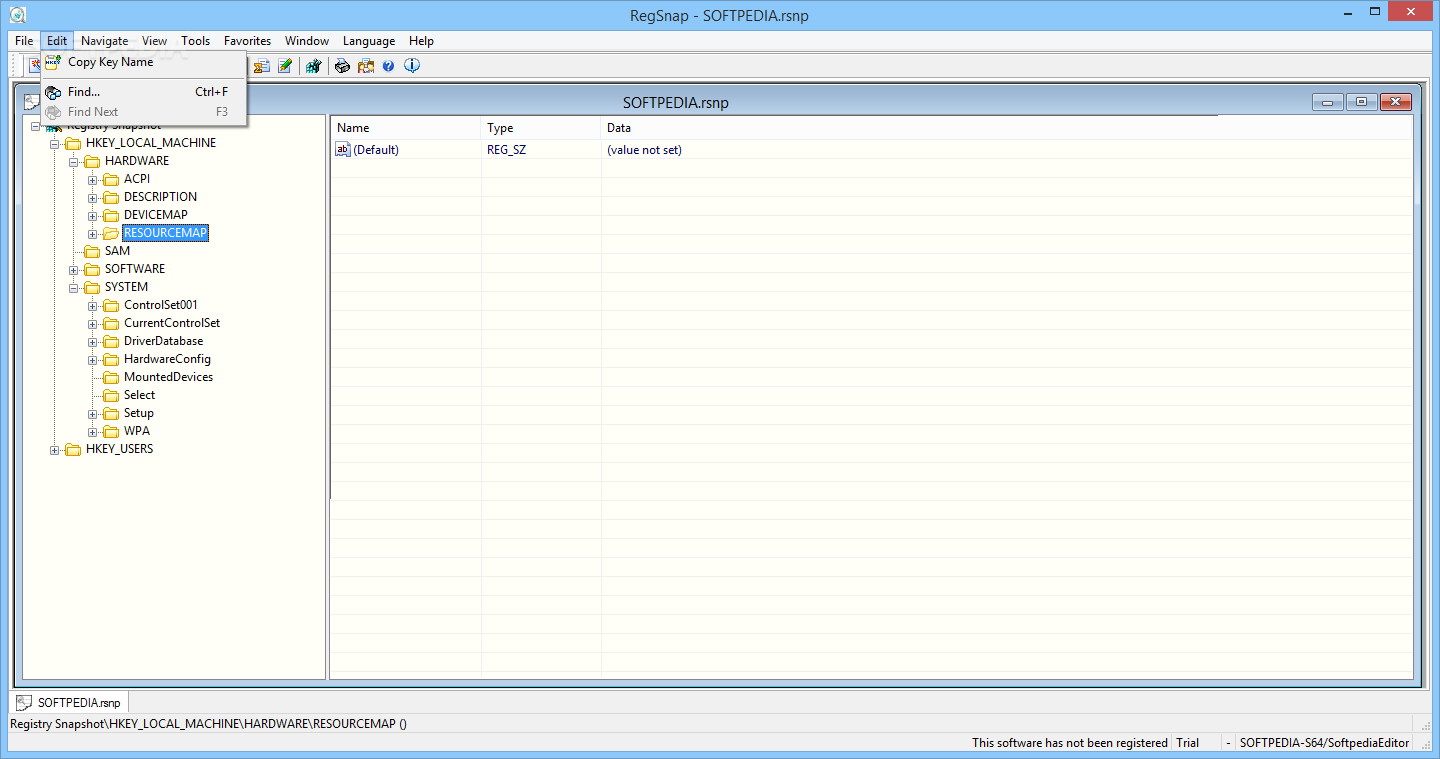
Task: Expand the SOFTWARE key
Action: (x=74, y=270)
